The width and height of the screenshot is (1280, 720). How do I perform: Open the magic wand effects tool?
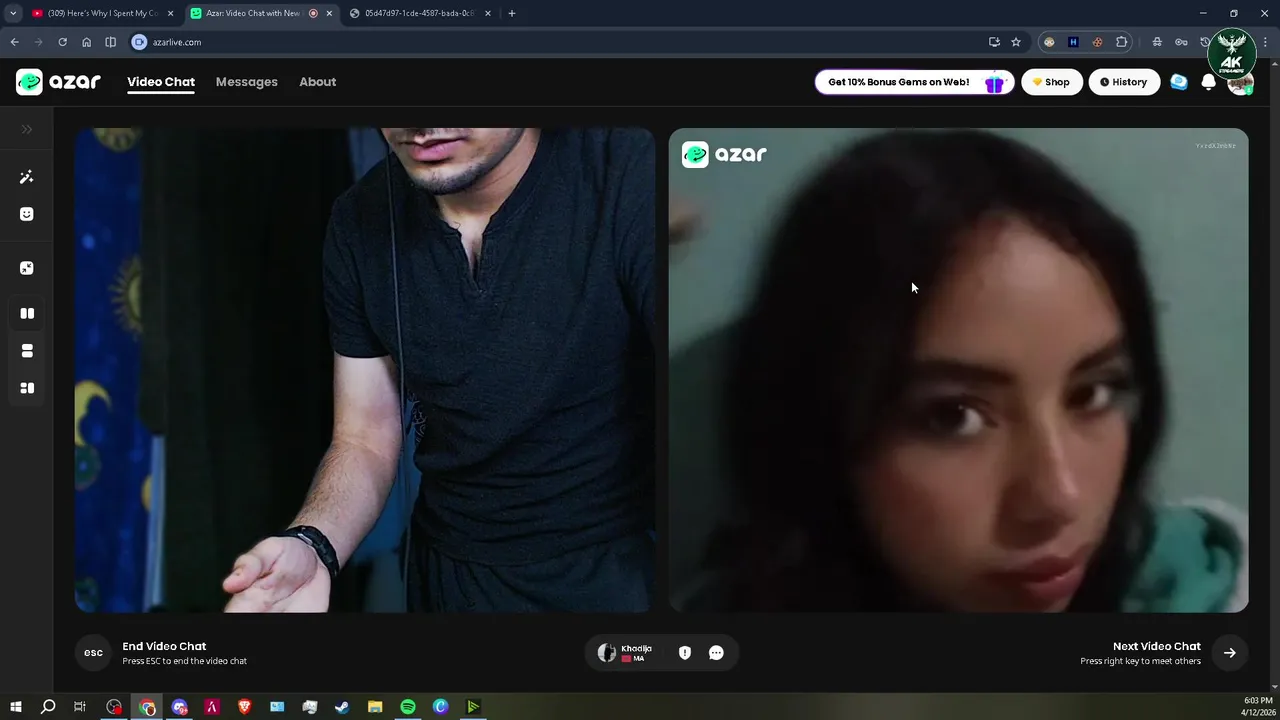point(27,177)
